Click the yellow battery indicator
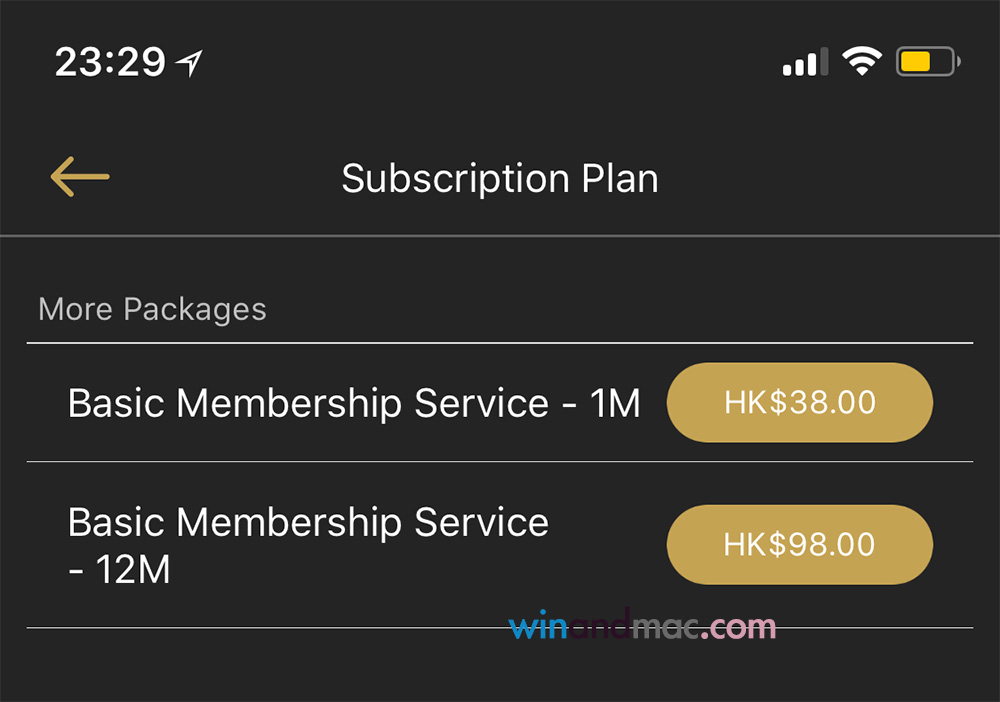The image size is (1000, 702). (927, 63)
